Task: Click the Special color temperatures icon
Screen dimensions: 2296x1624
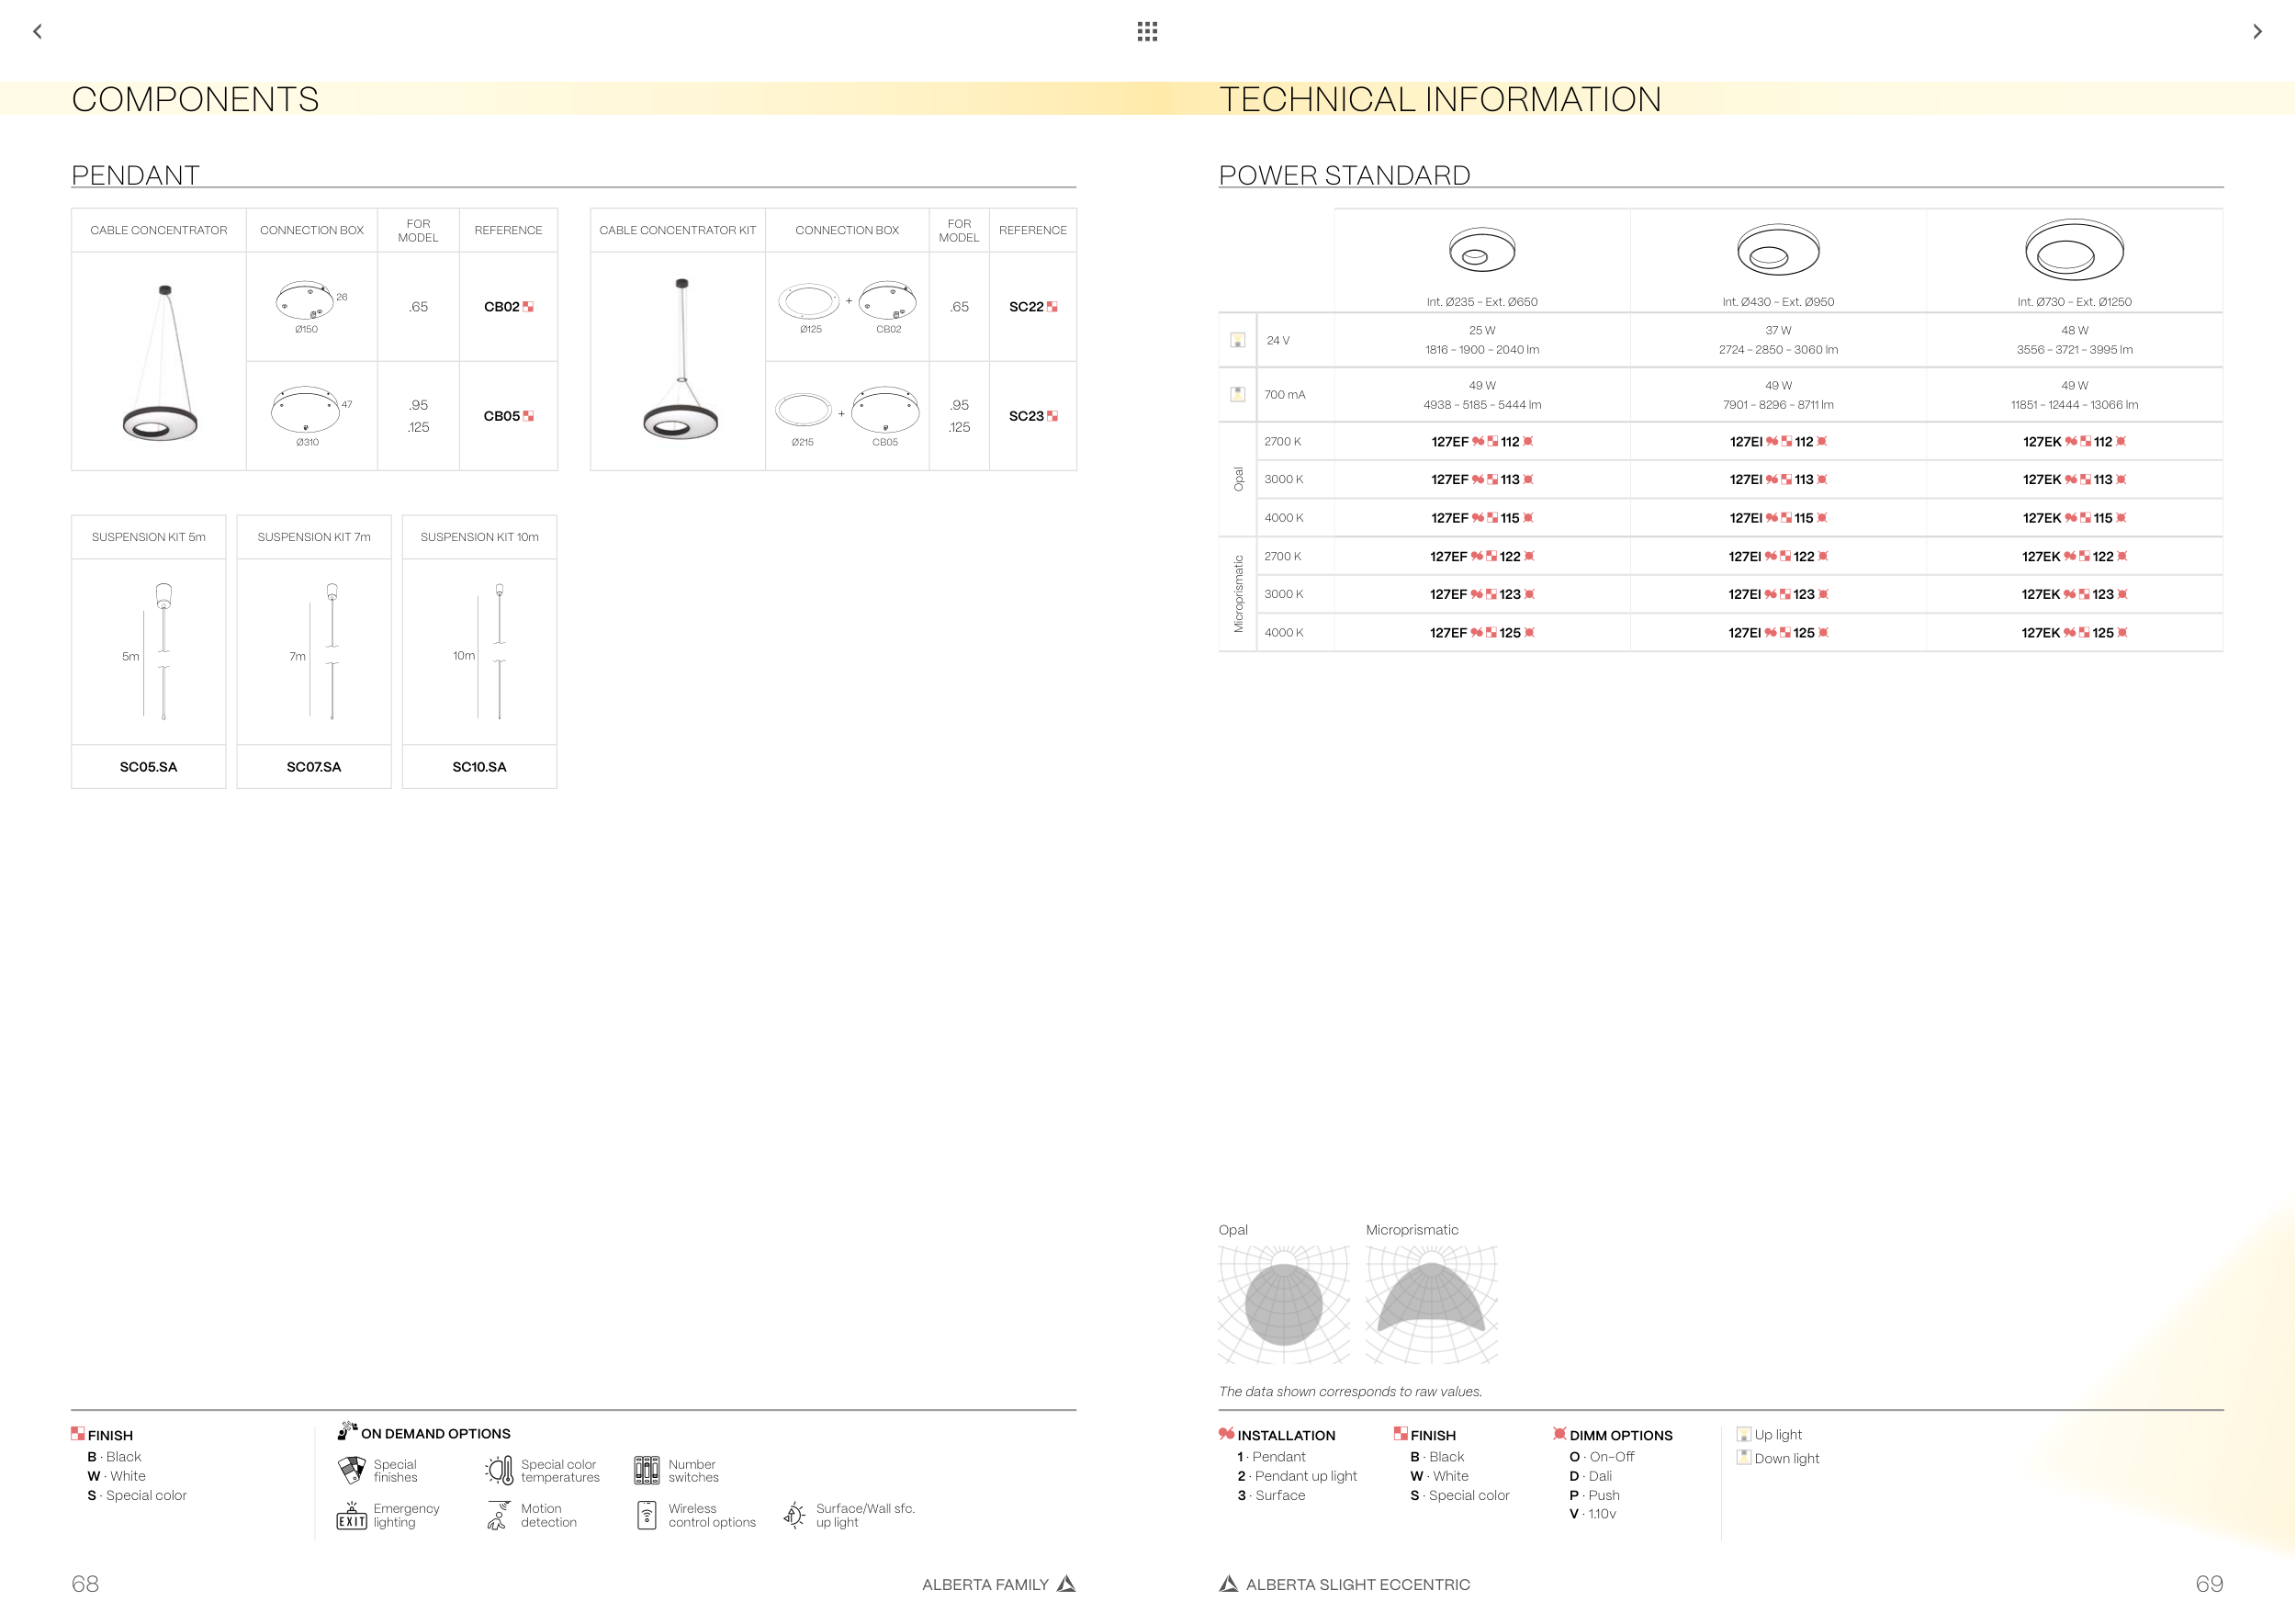Action: 499,1470
